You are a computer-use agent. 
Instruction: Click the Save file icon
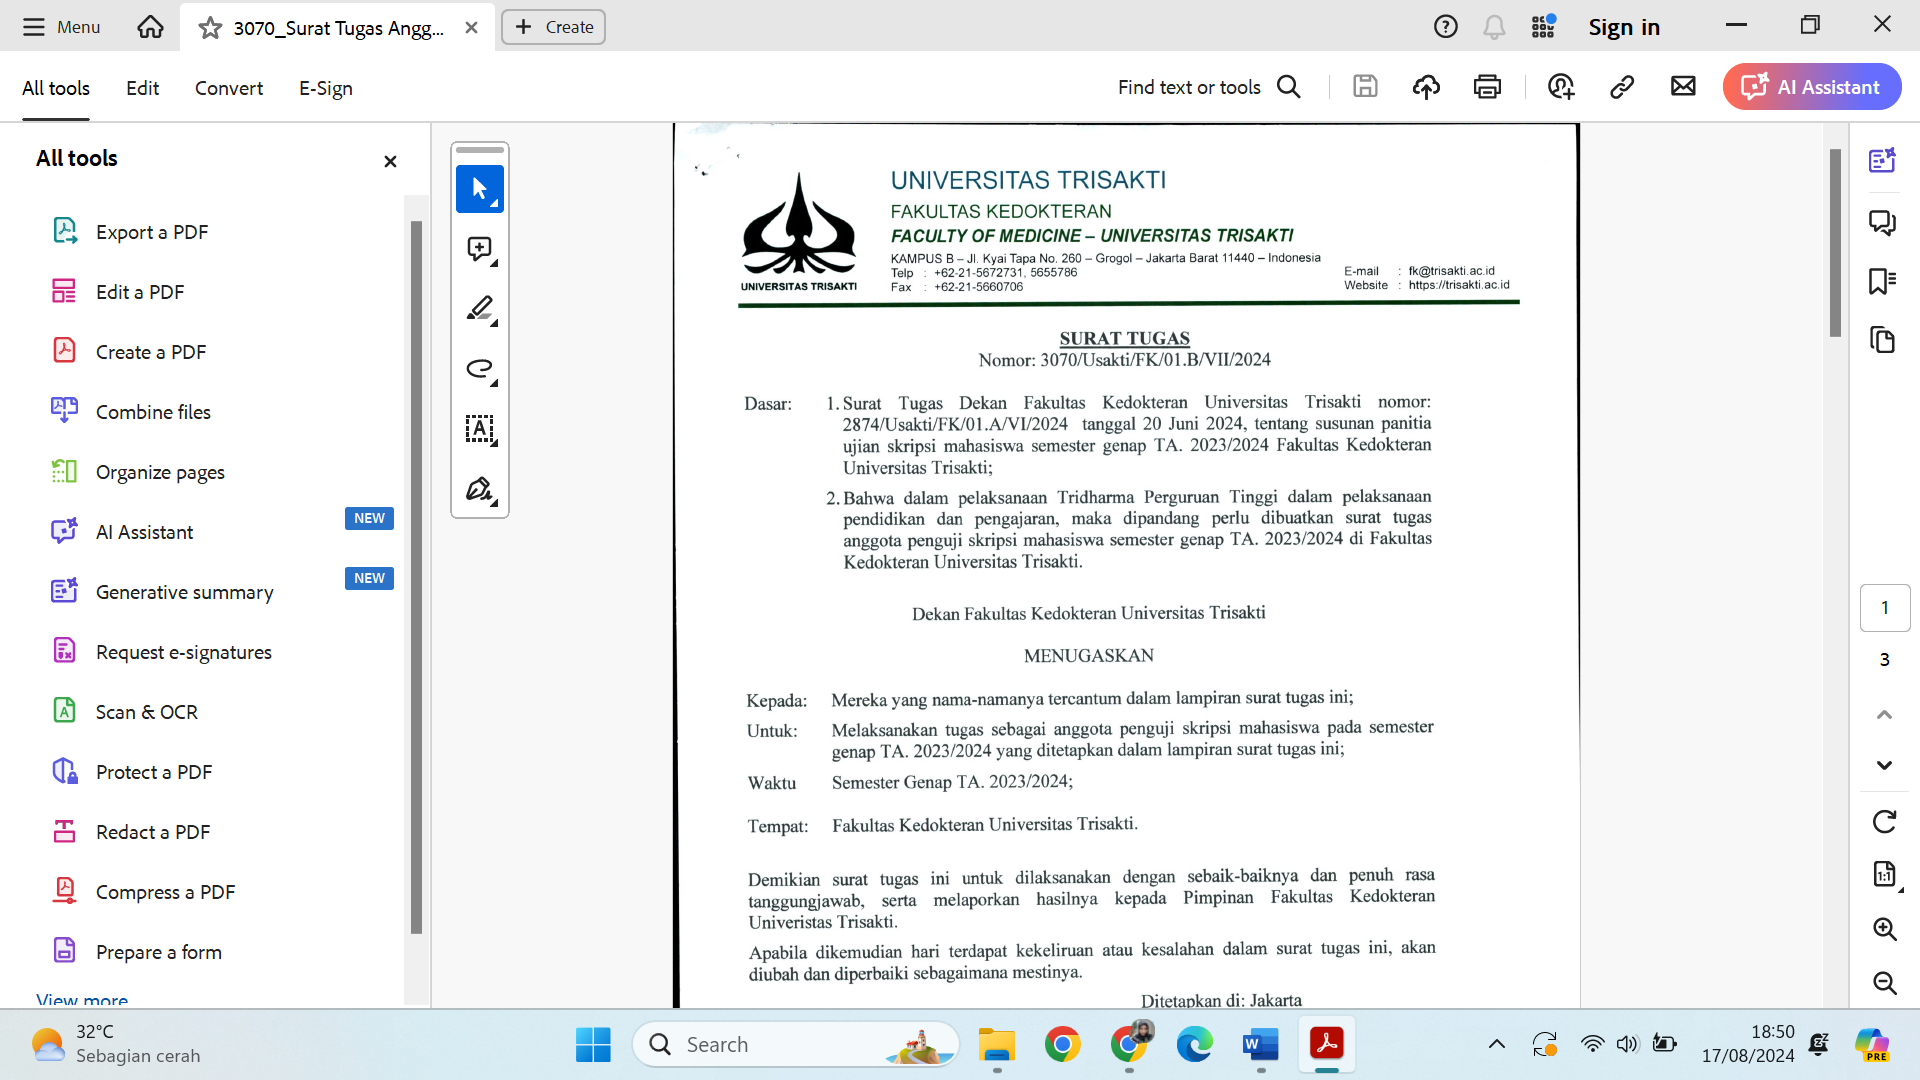click(x=1365, y=87)
